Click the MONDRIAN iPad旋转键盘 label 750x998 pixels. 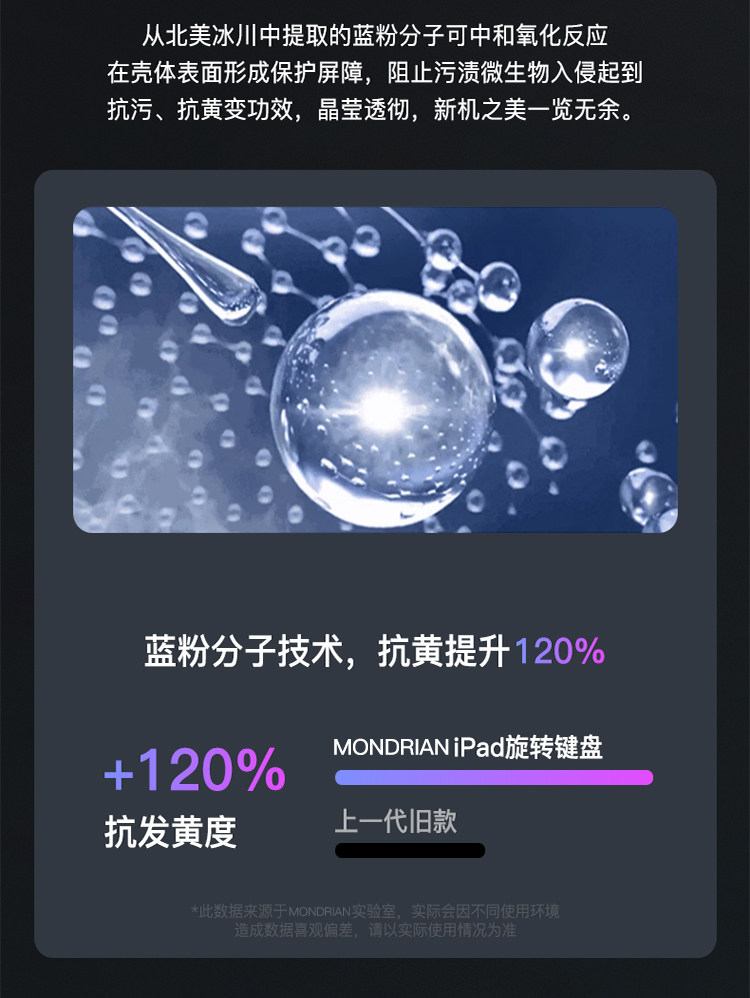[x=468, y=747]
